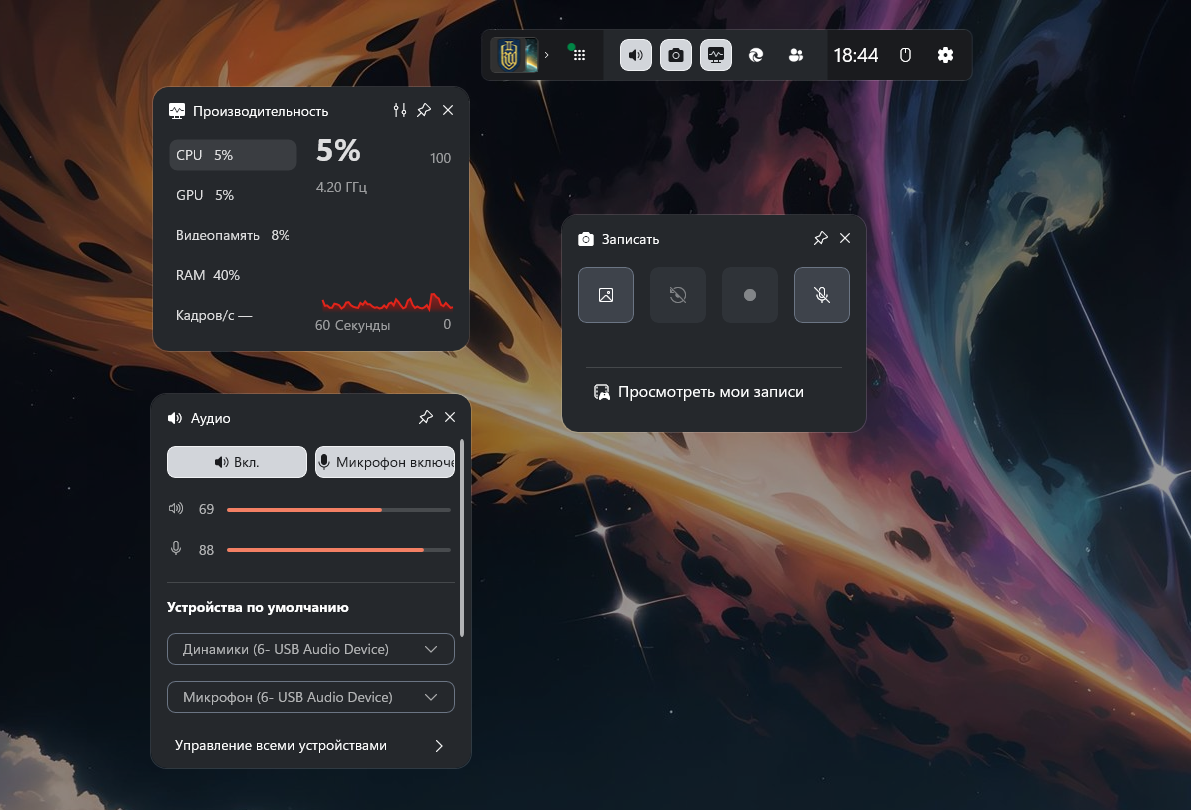Select the GPU 5% tab
1191x810 pixels.
[232, 195]
